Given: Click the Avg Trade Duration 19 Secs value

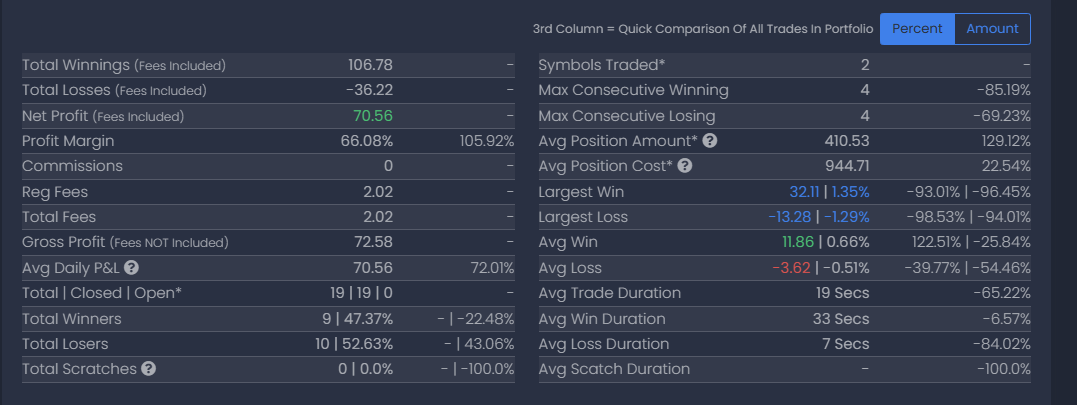Looking at the screenshot, I should (x=841, y=293).
